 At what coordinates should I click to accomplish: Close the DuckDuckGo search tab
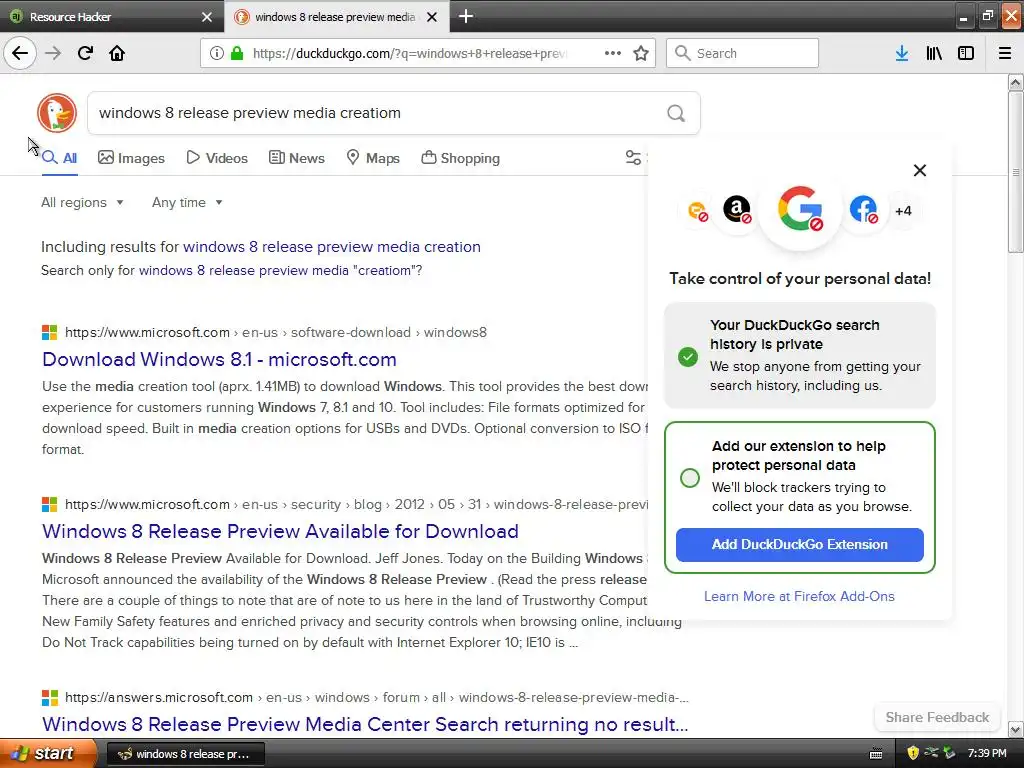(432, 17)
